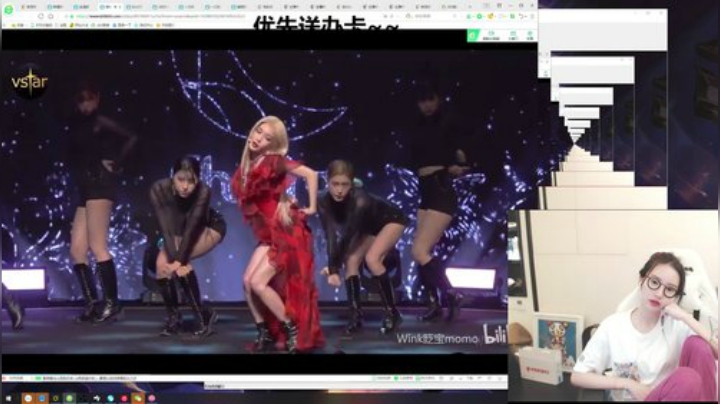This screenshot has height=404, width=720.
Task: Click the dancing stage video
Action: coord(255,202)
